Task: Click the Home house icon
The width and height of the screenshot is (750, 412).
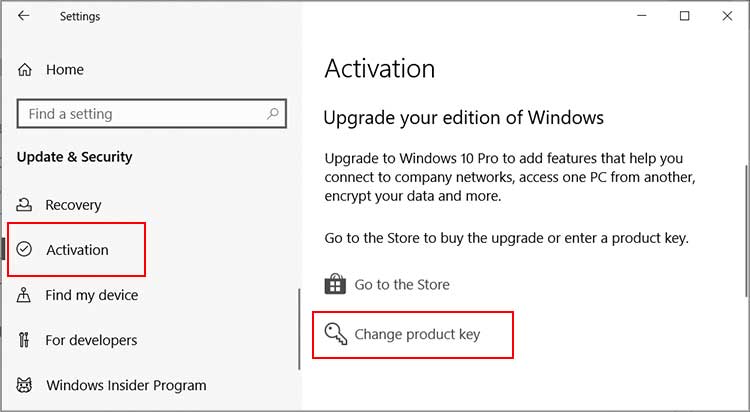Action: click(x=25, y=70)
